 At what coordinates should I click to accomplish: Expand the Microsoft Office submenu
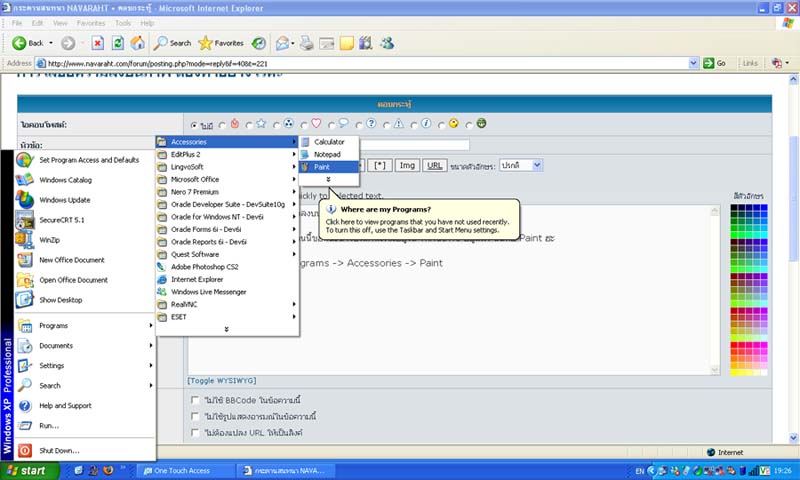(227, 180)
